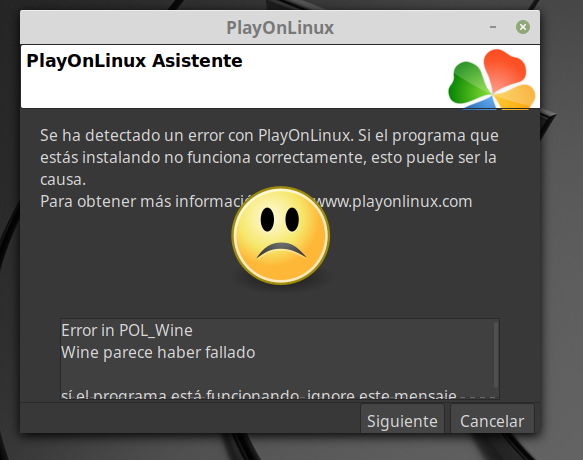
Task: Minimize the PlayOnLinux window
Action: [493, 27]
